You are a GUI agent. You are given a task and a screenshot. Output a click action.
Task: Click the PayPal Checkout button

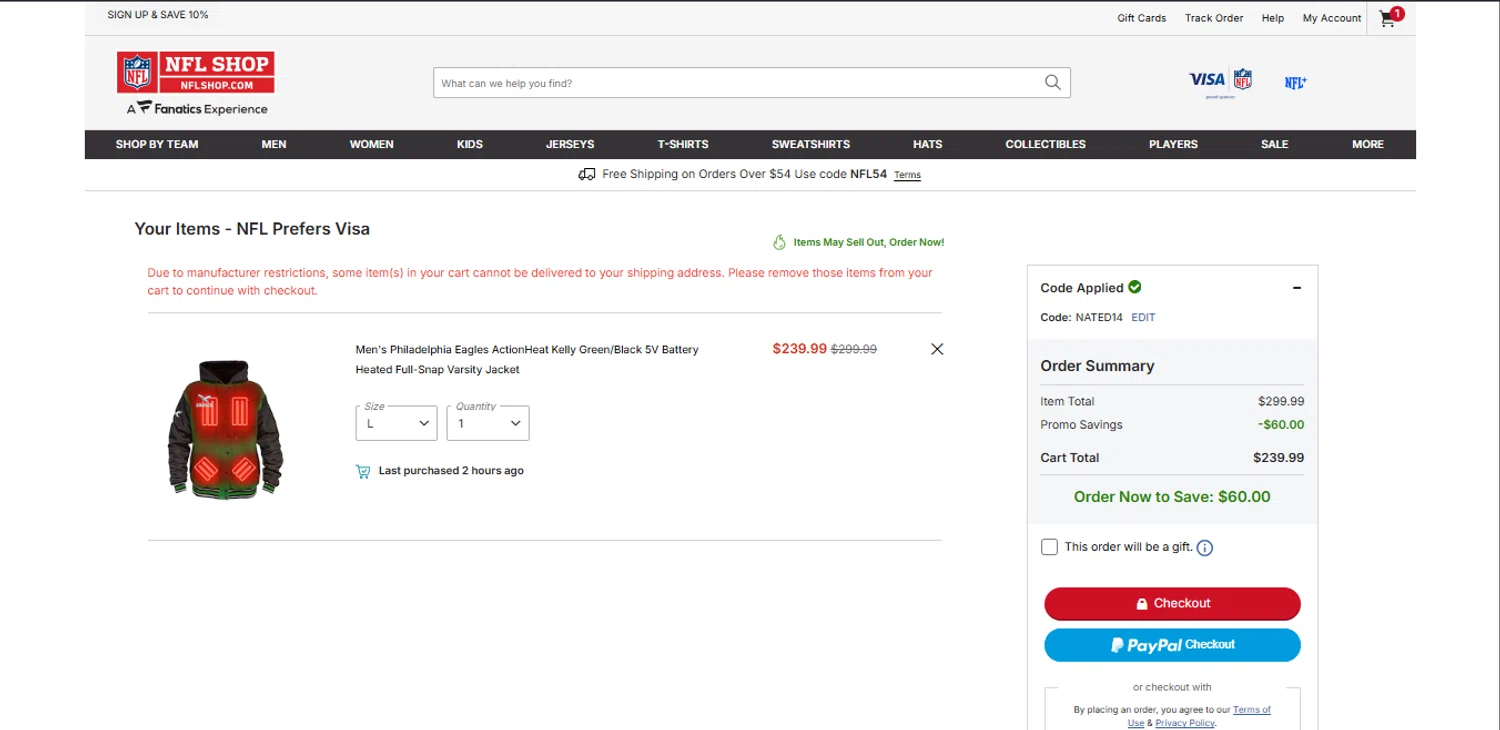[1172, 645]
